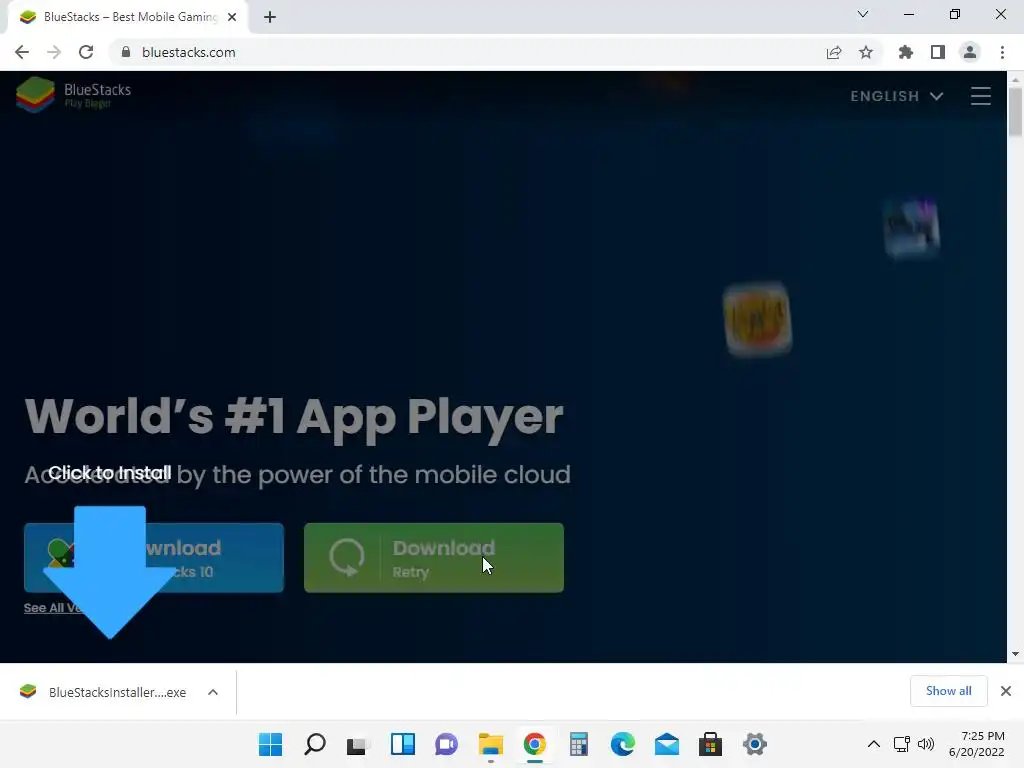Share this page icon in address bar

pyautogui.click(x=834, y=52)
